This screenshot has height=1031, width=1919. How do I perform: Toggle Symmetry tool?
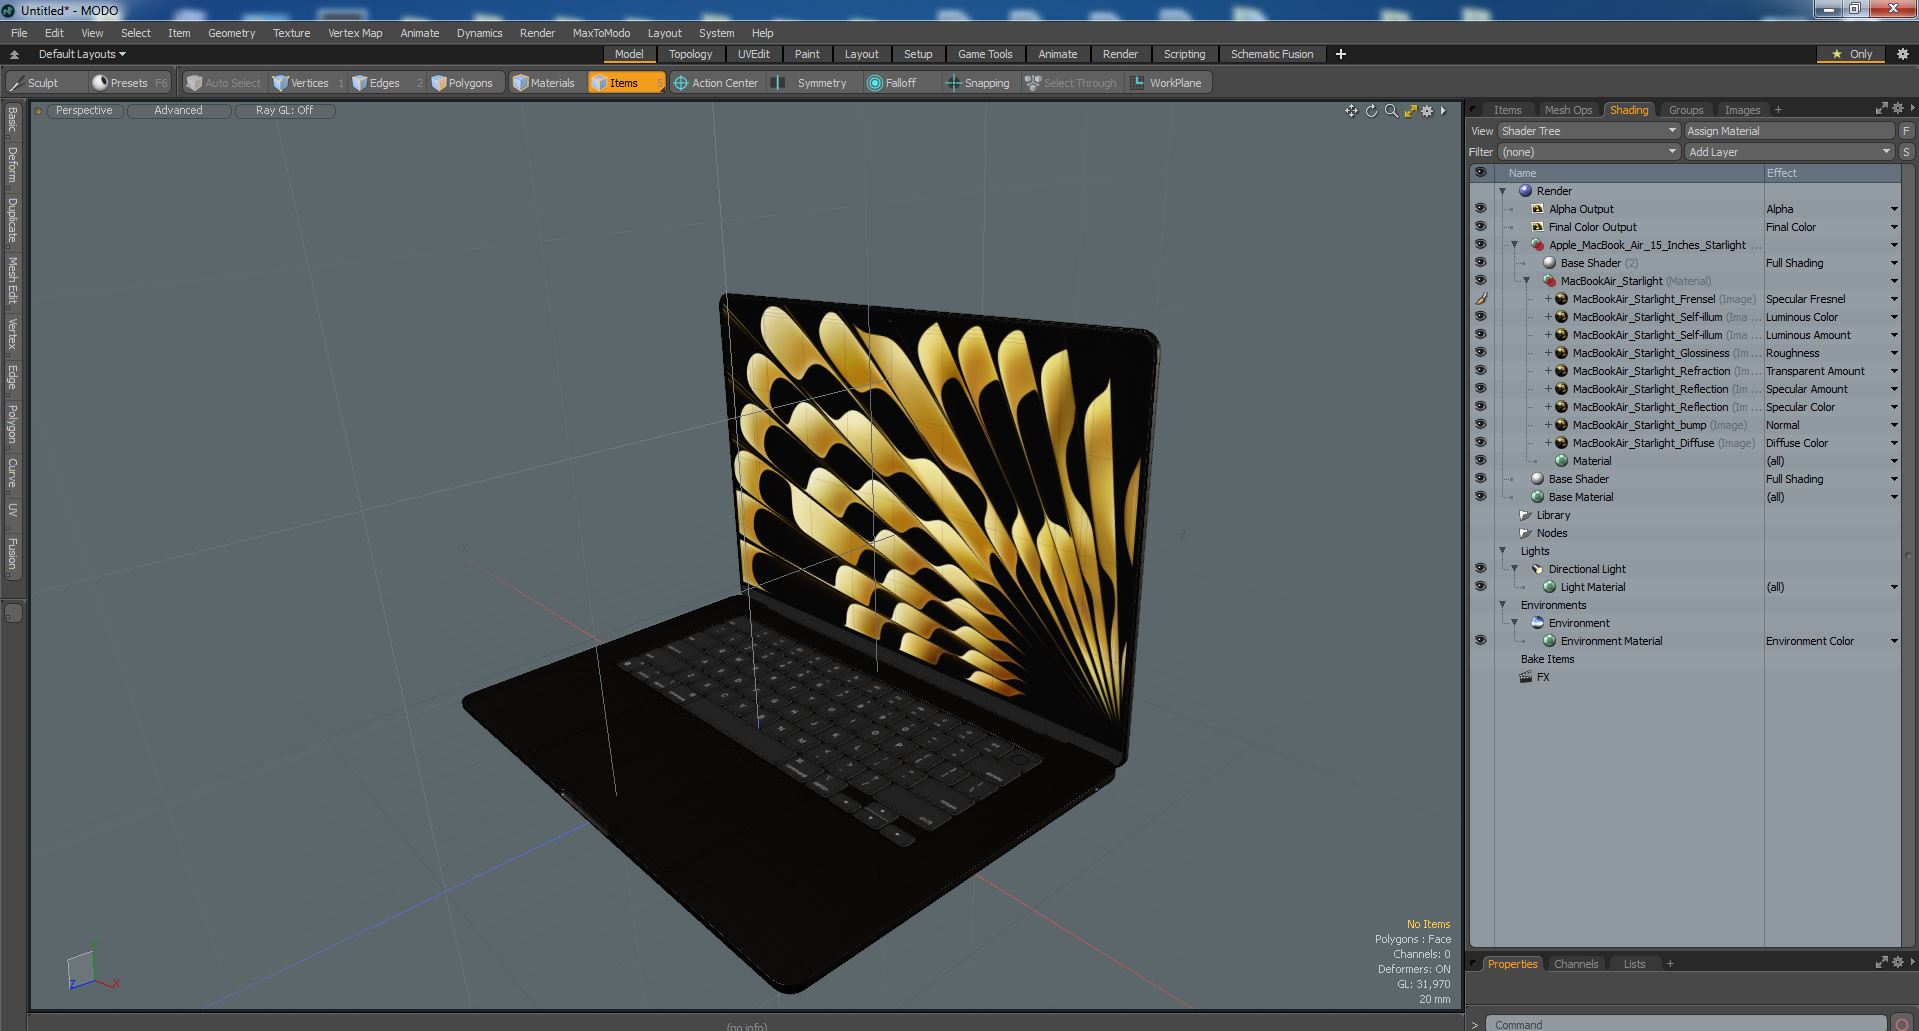[811, 83]
